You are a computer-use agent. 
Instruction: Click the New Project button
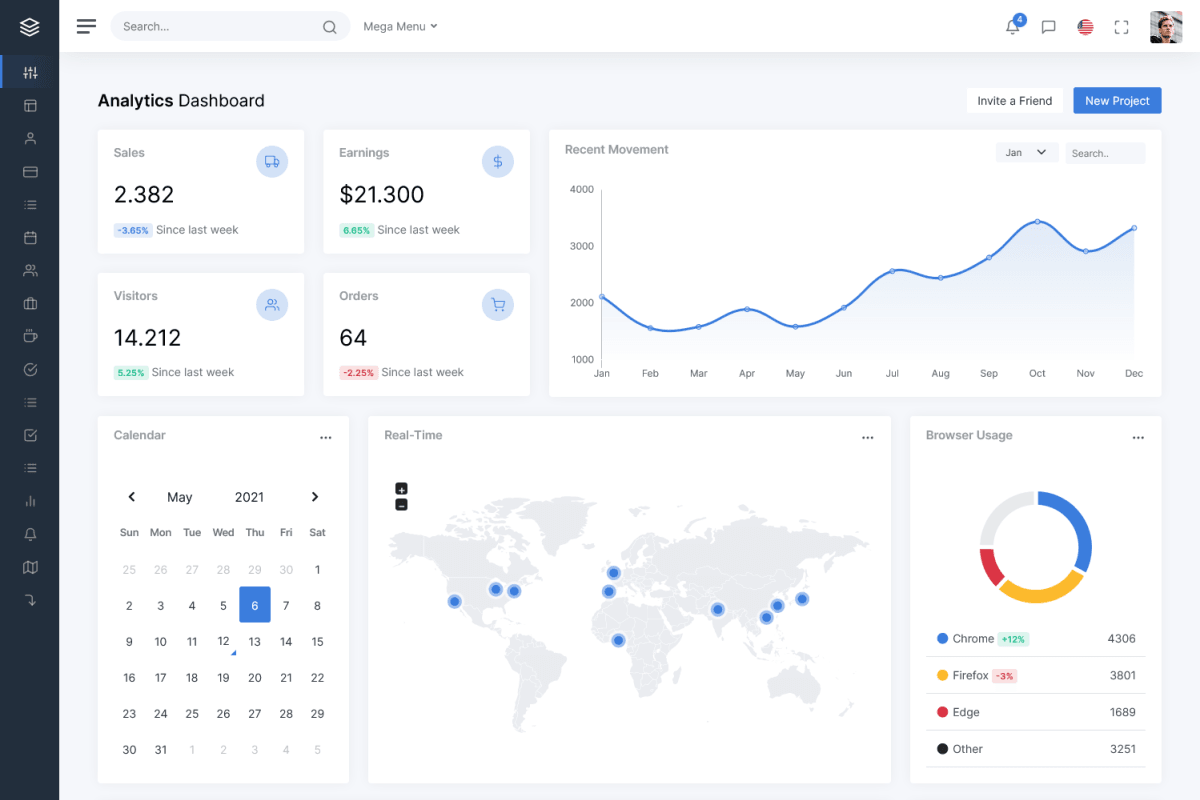tap(1117, 101)
